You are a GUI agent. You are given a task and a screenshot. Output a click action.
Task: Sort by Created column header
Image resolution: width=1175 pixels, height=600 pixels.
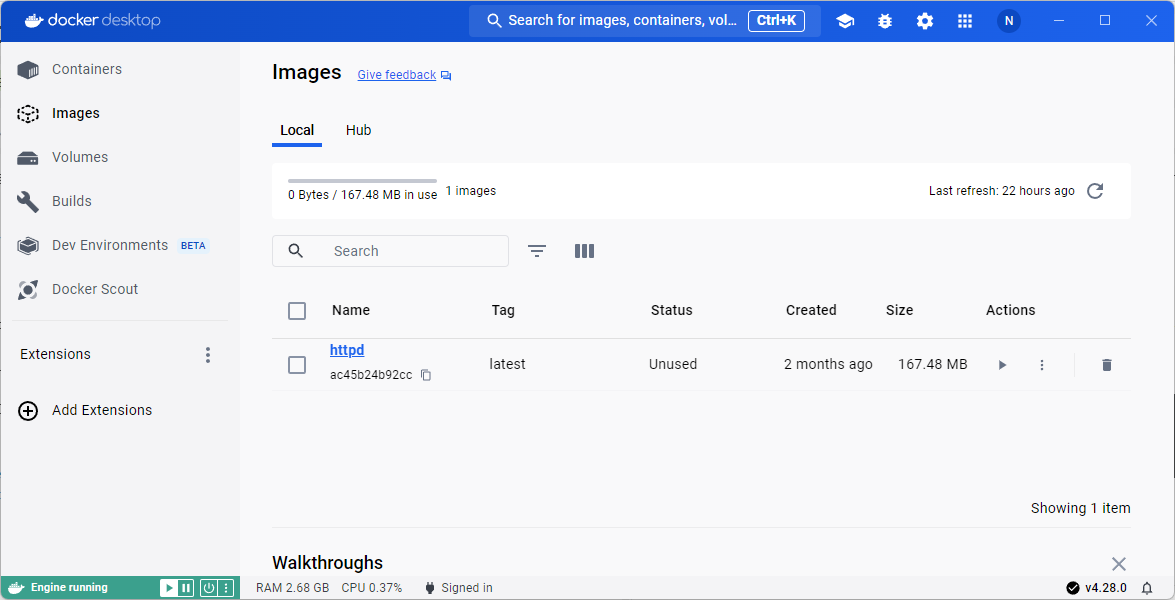click(811, 311)
